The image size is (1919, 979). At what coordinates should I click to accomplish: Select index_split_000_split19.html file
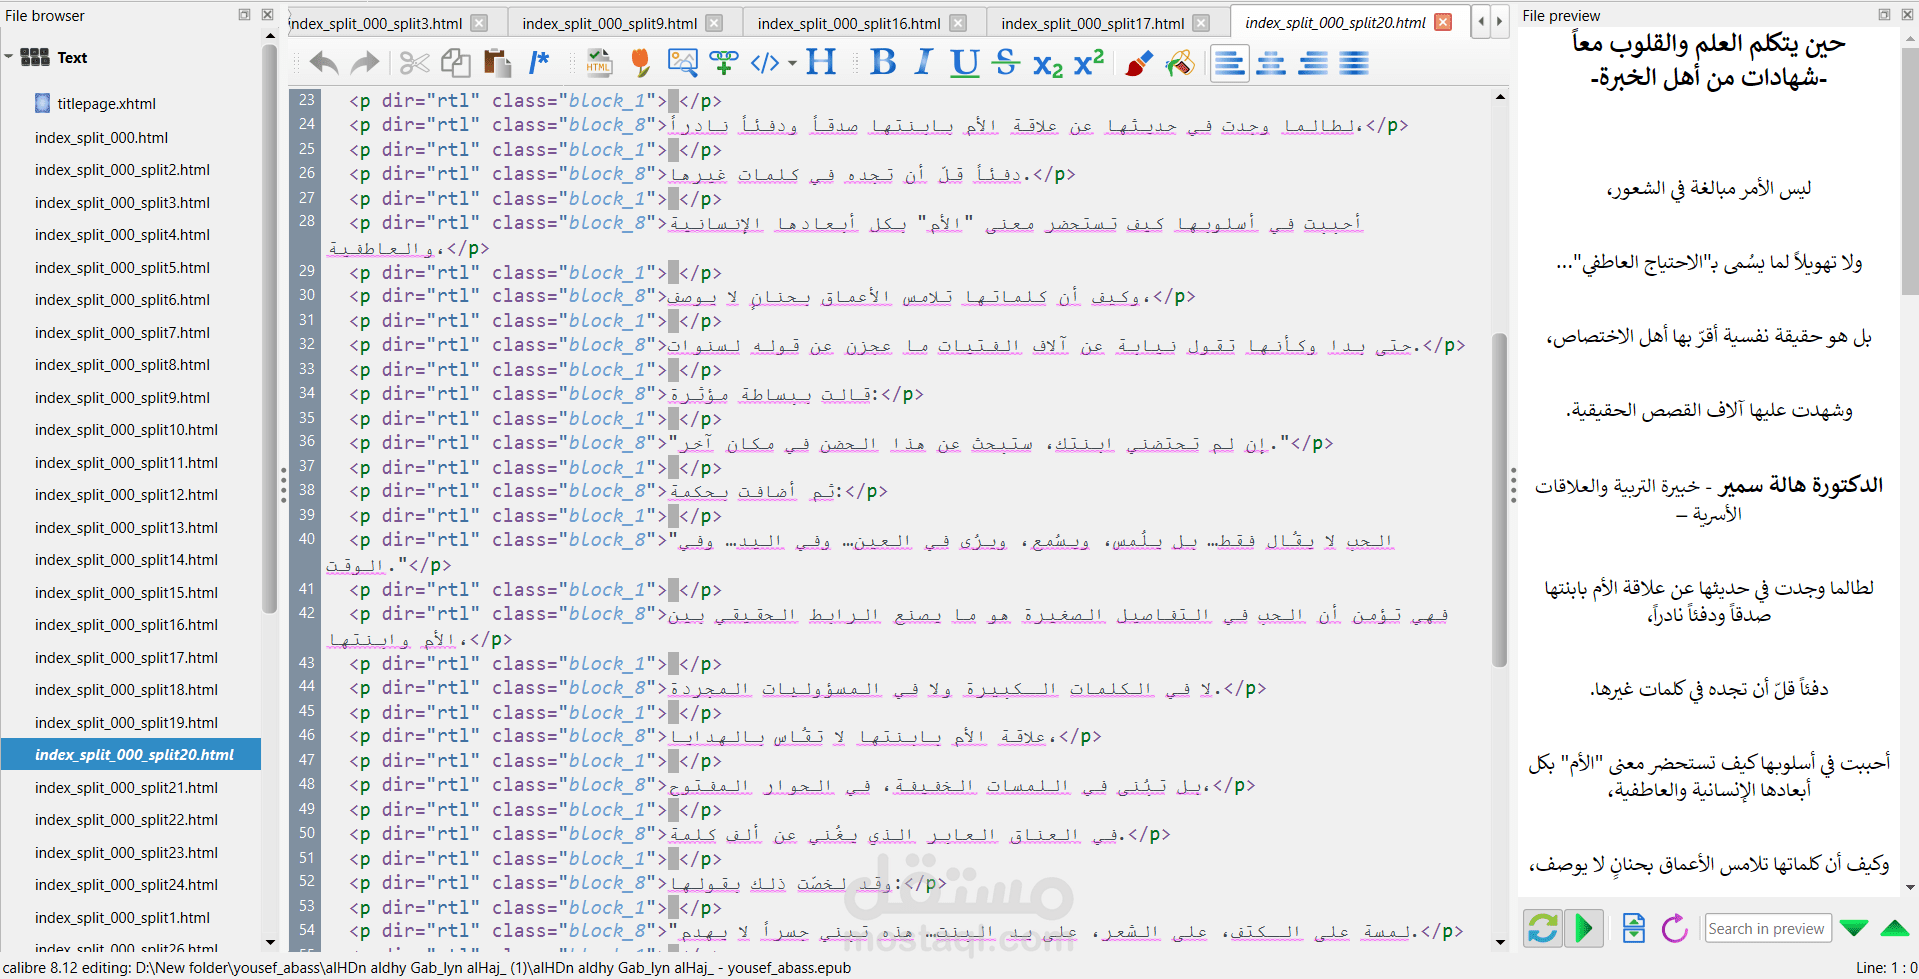(126, 723)
